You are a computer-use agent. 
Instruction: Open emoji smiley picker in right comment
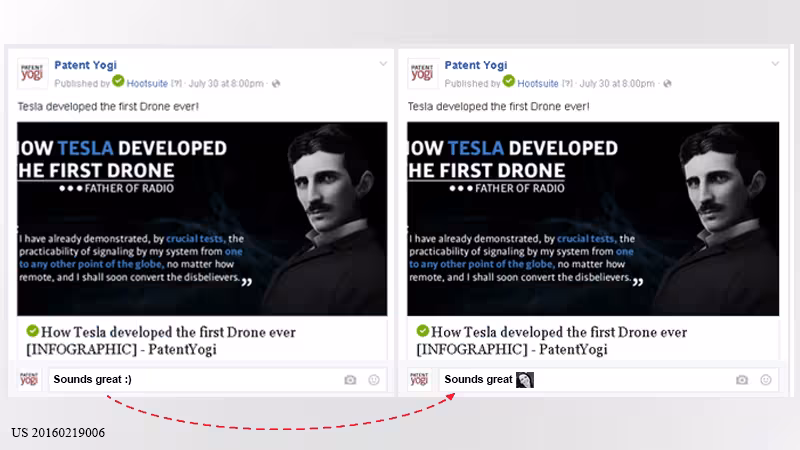pos(766,380)
